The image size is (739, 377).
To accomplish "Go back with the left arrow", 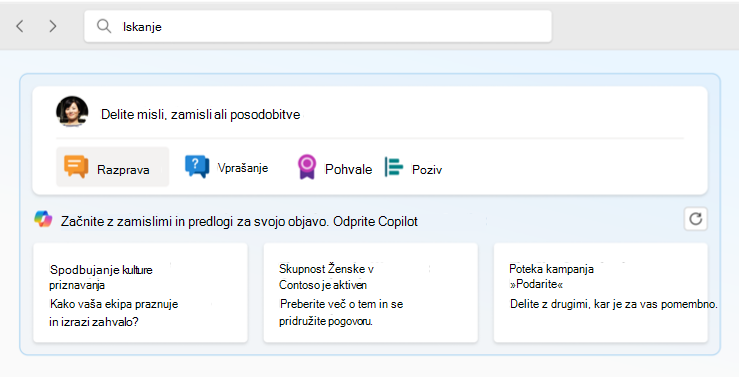I will point(20,26).
